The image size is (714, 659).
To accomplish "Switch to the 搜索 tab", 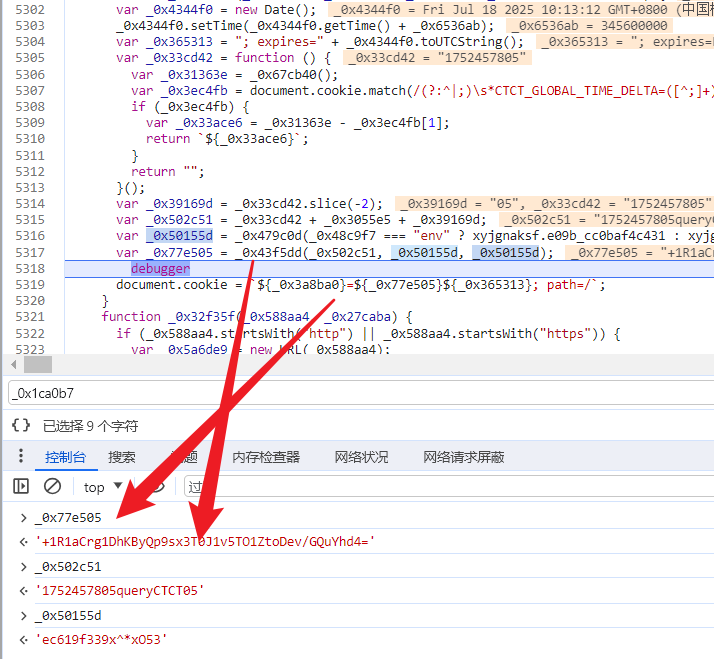I will pyautogui.click(x=122, y=457).
